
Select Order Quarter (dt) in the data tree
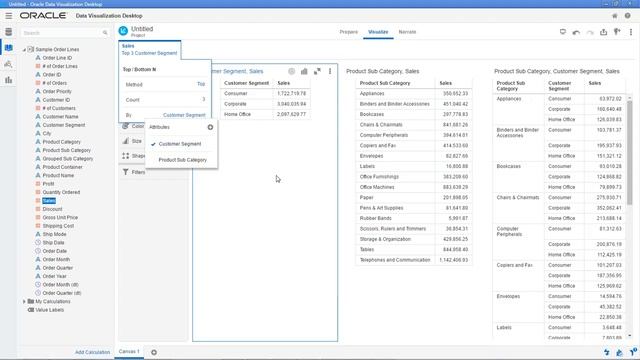[62, 293]
